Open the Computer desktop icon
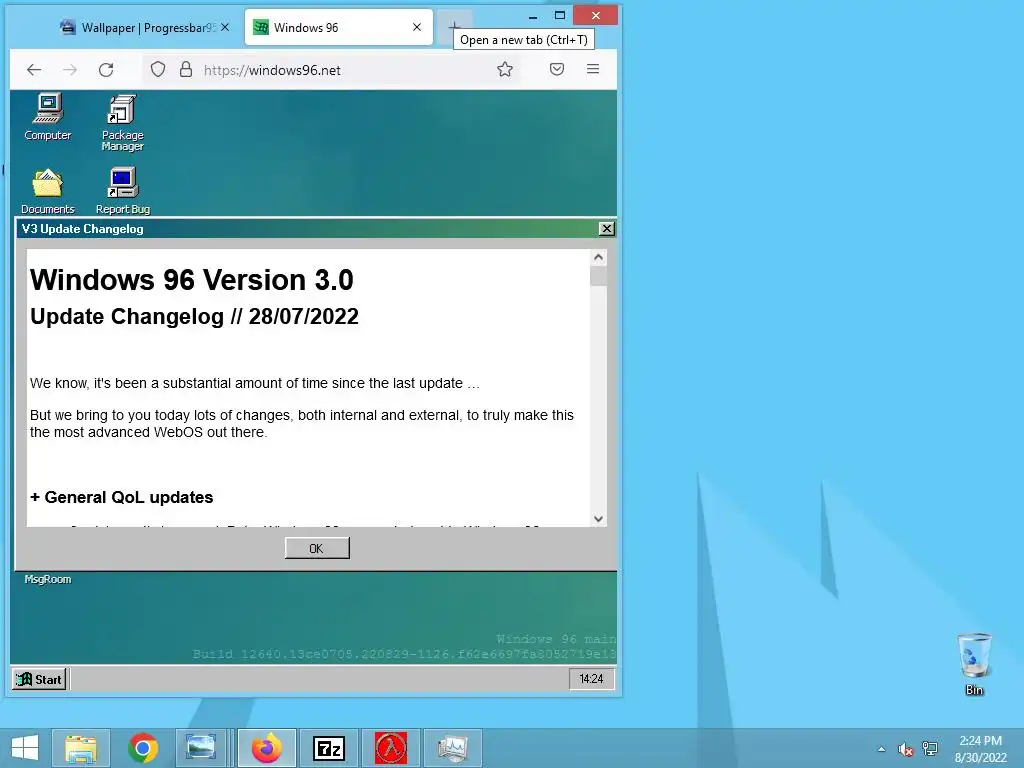Screen dimensions: 1024x768 (x=48, y=117)
